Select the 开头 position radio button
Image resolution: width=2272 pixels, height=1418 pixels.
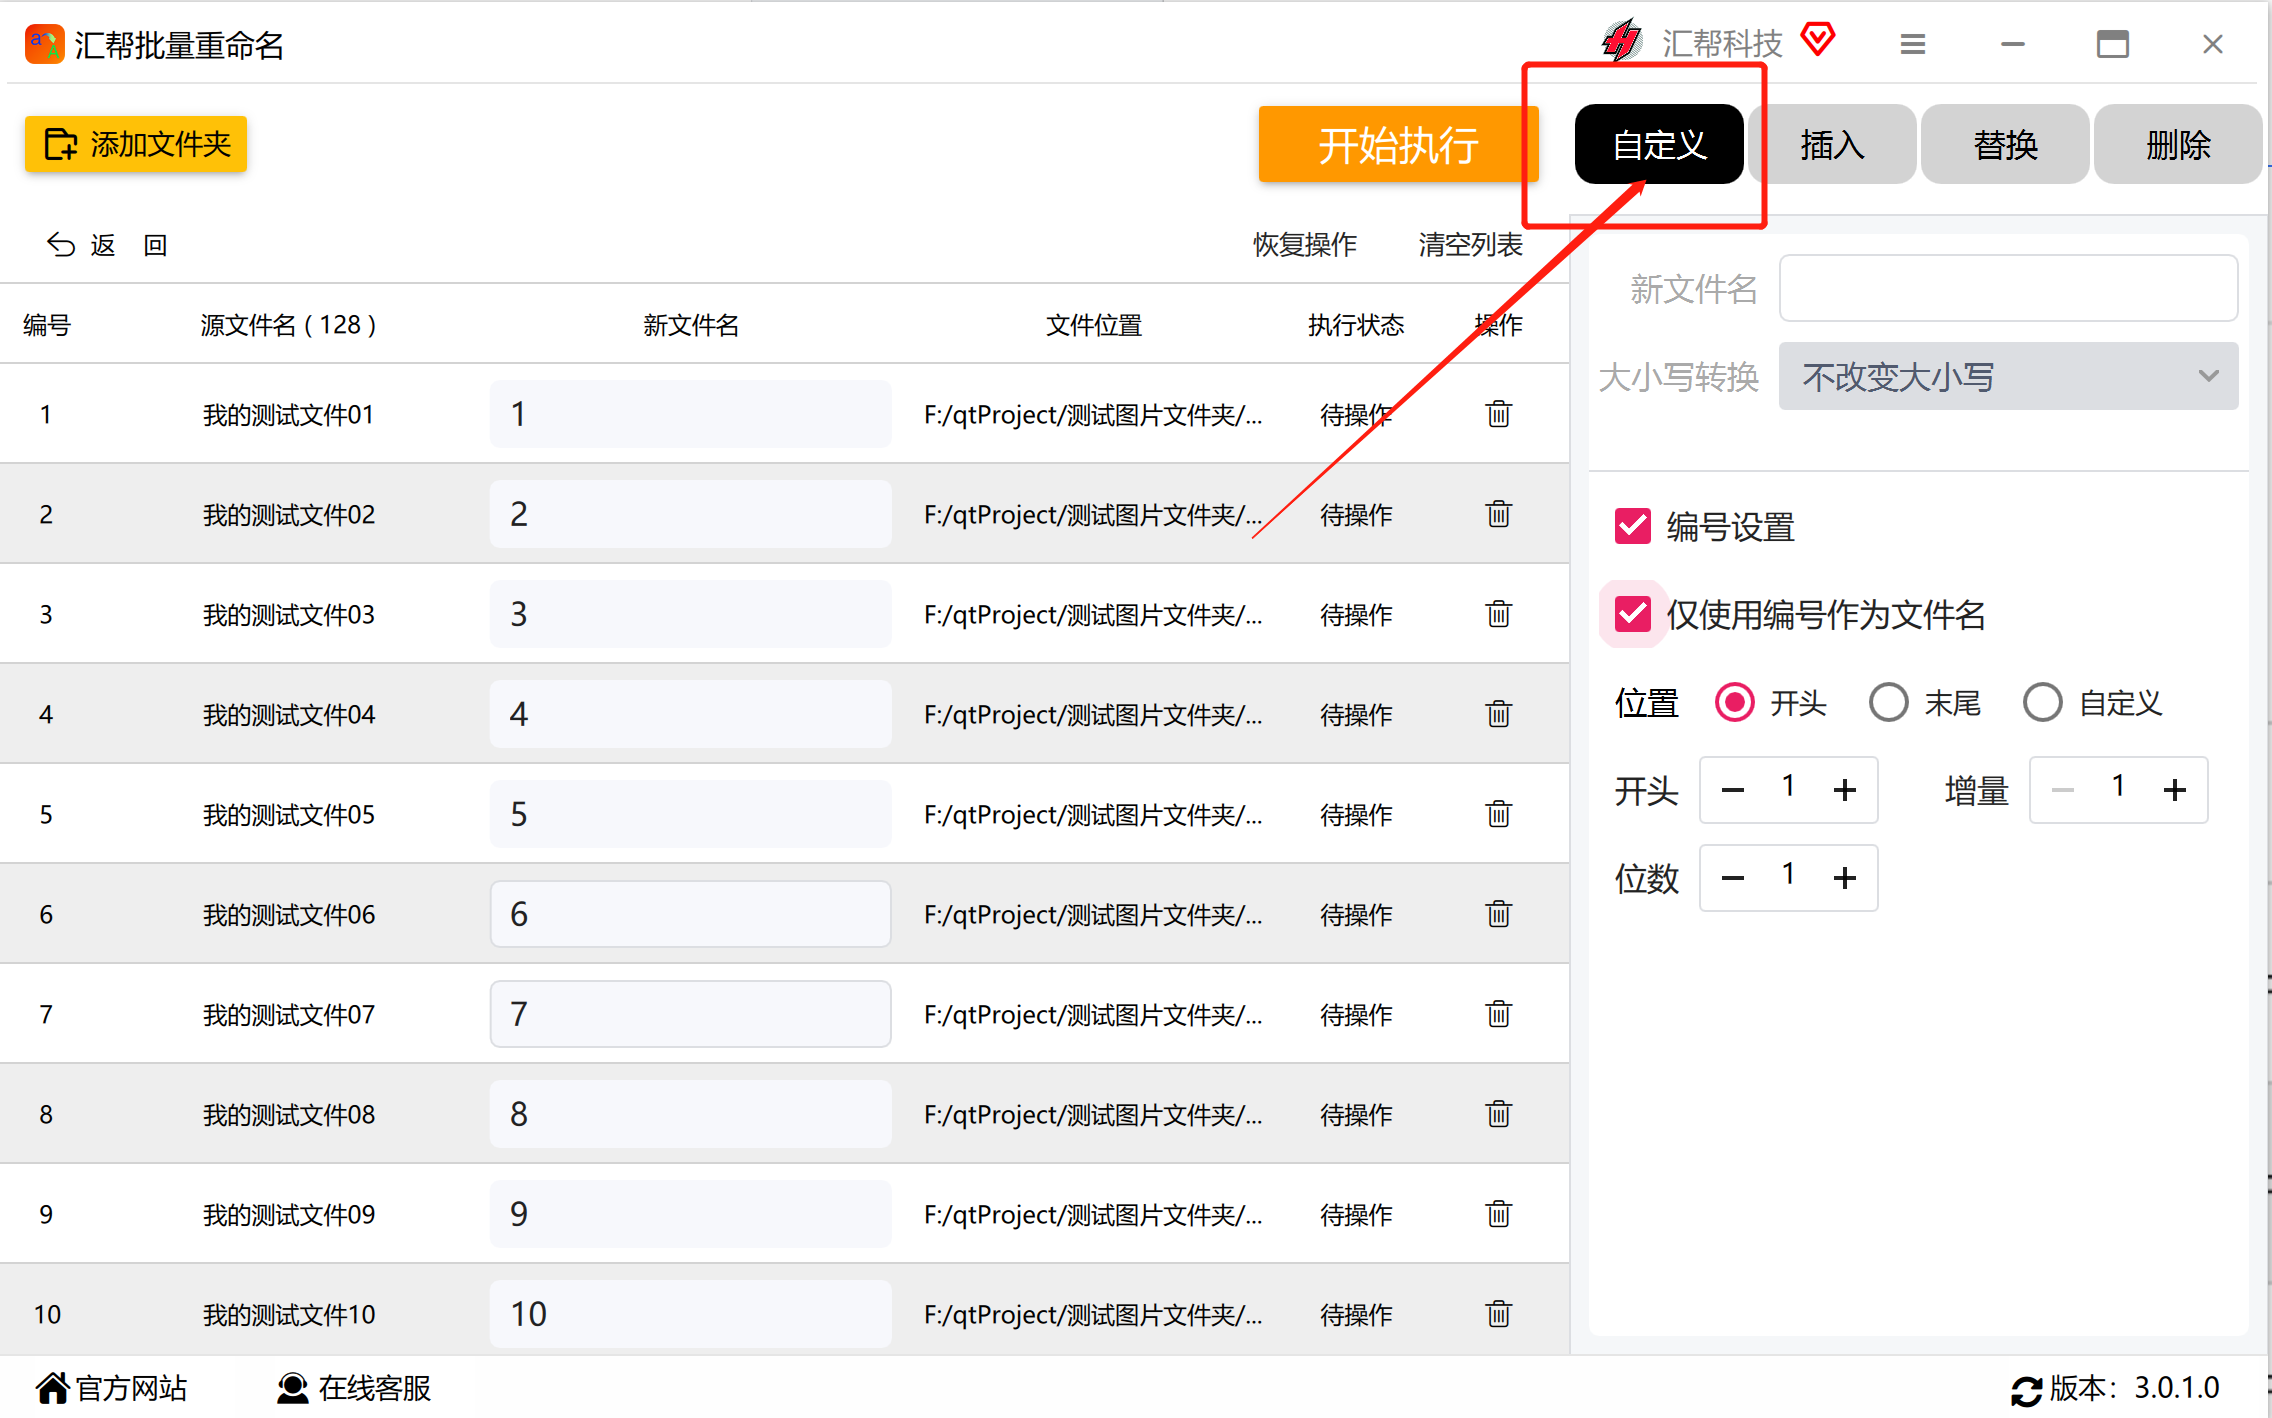point(1735,702)
